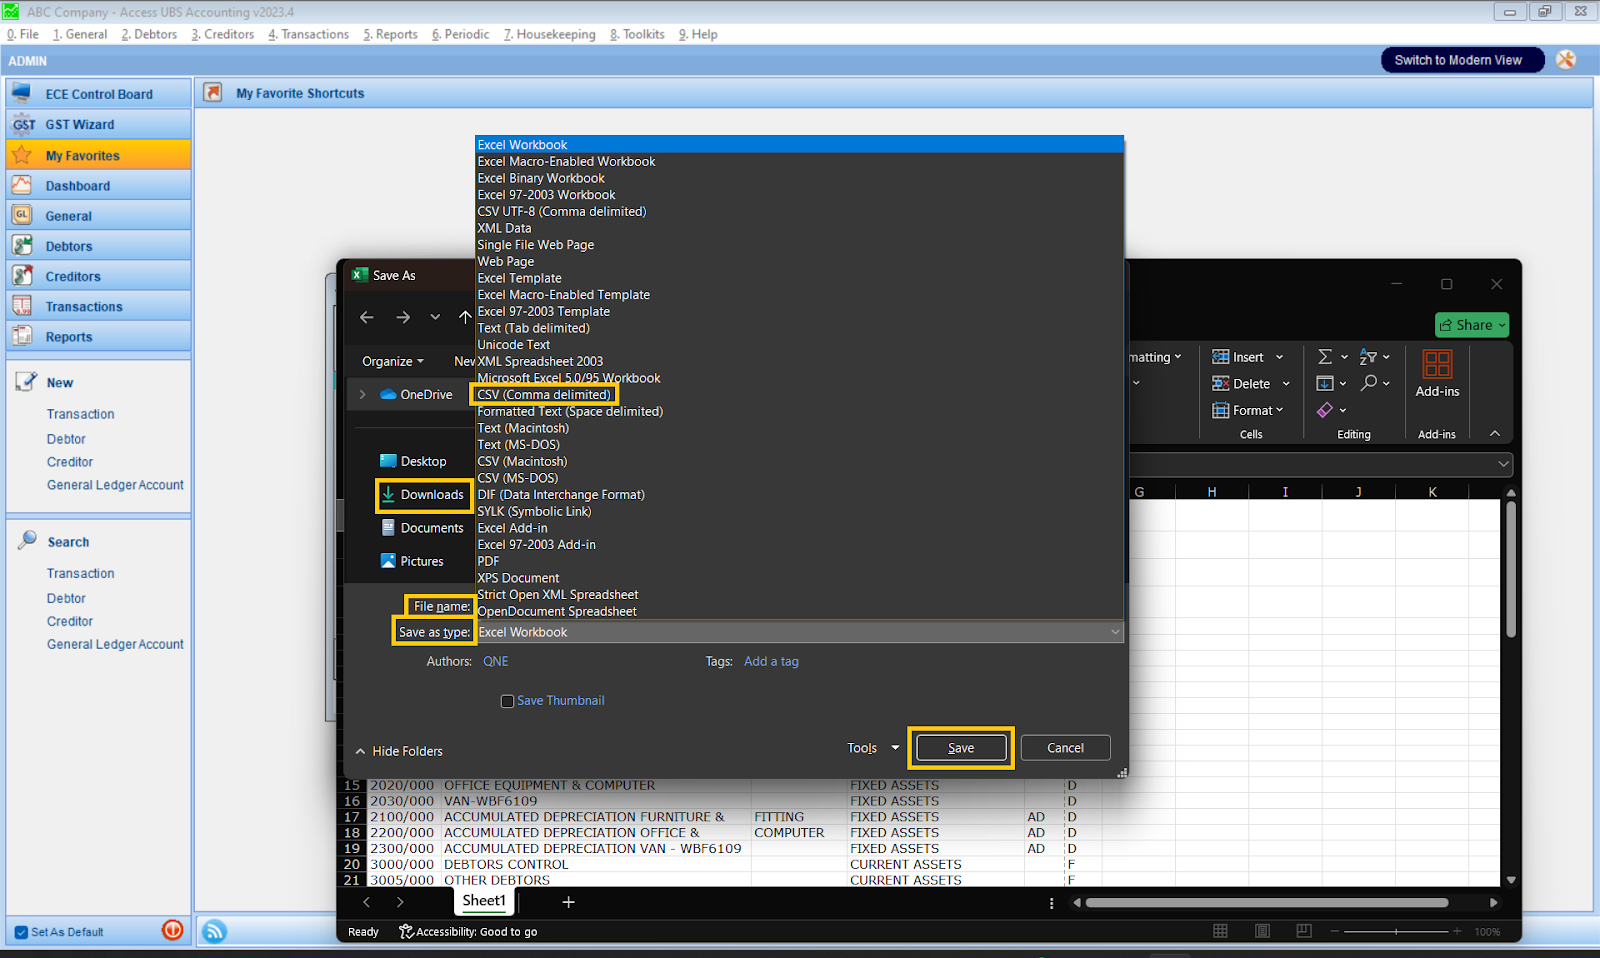The image size is (1600, 958).
Task: Click the Excel horizontal scrollbar
Action: [x=1267, y=902]
